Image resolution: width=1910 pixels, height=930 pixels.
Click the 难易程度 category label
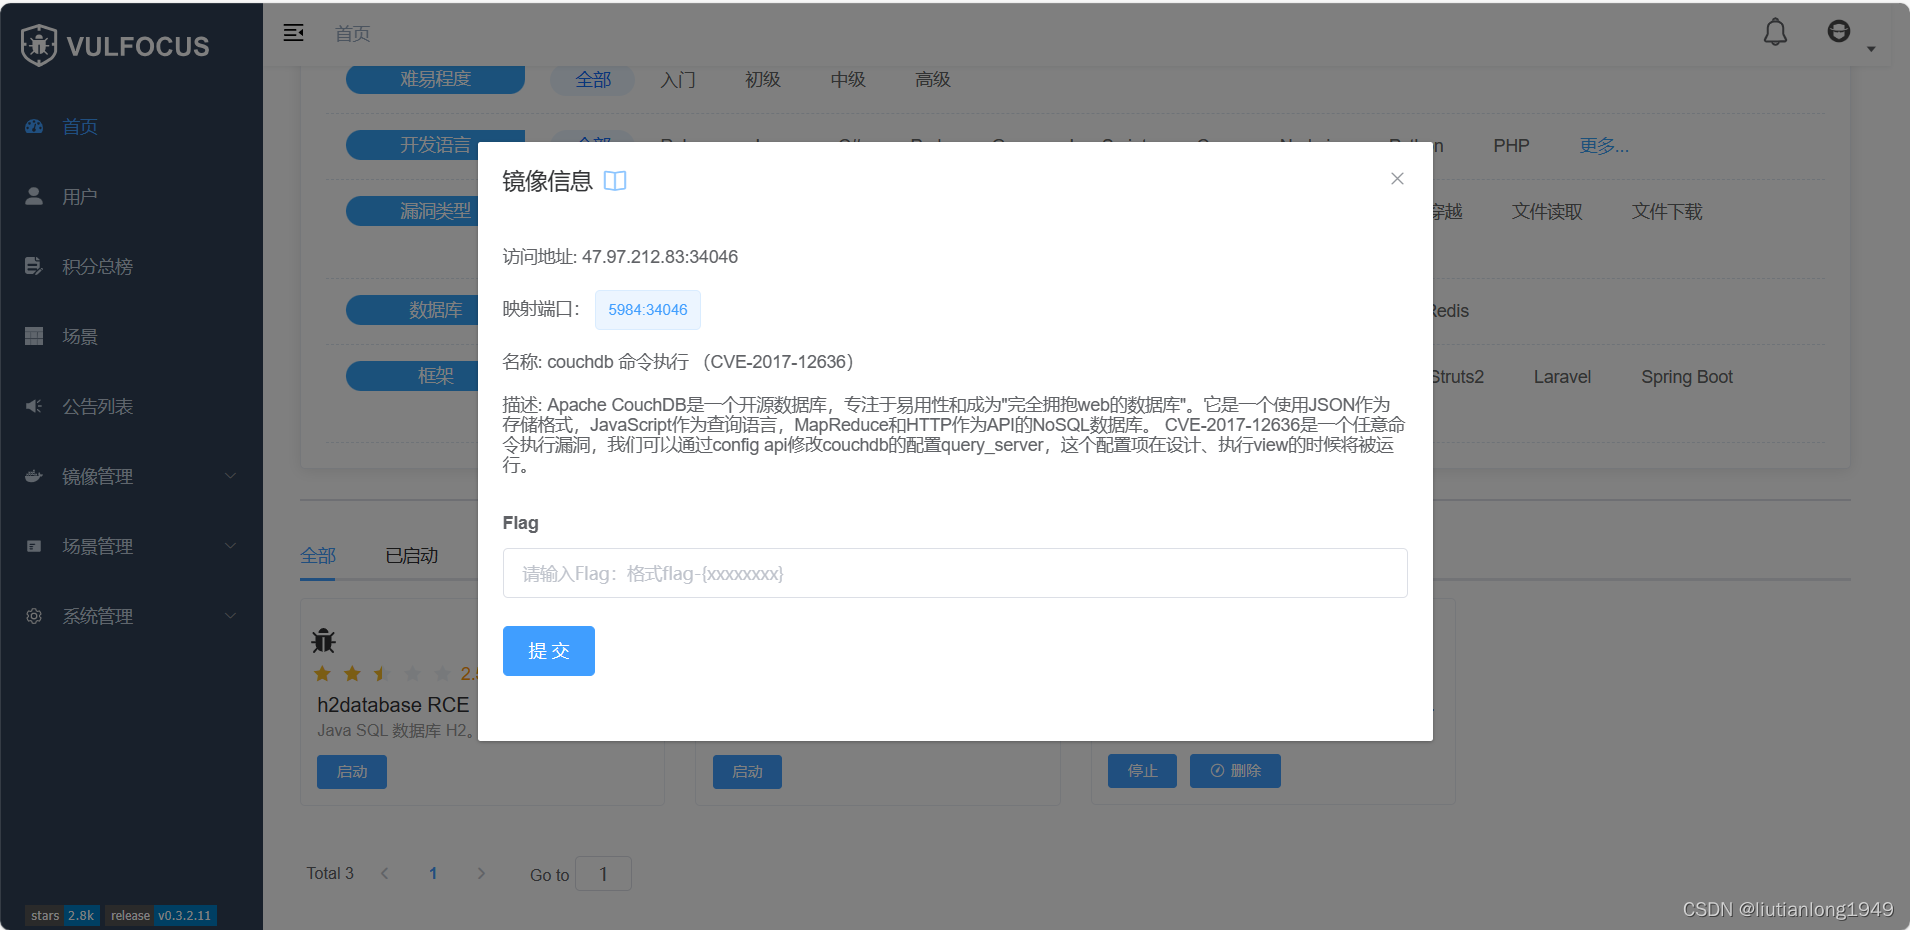(435, 80)
